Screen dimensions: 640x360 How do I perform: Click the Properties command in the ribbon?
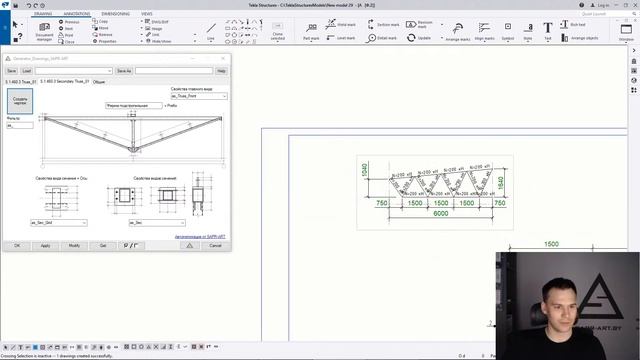pyautogui.click(x=104, y=41)
